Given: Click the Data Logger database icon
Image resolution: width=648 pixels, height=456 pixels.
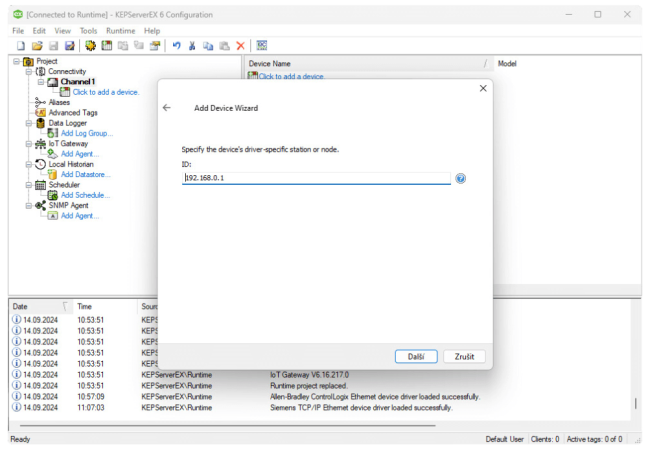Looking at the screenshot, I should [40, 123].
